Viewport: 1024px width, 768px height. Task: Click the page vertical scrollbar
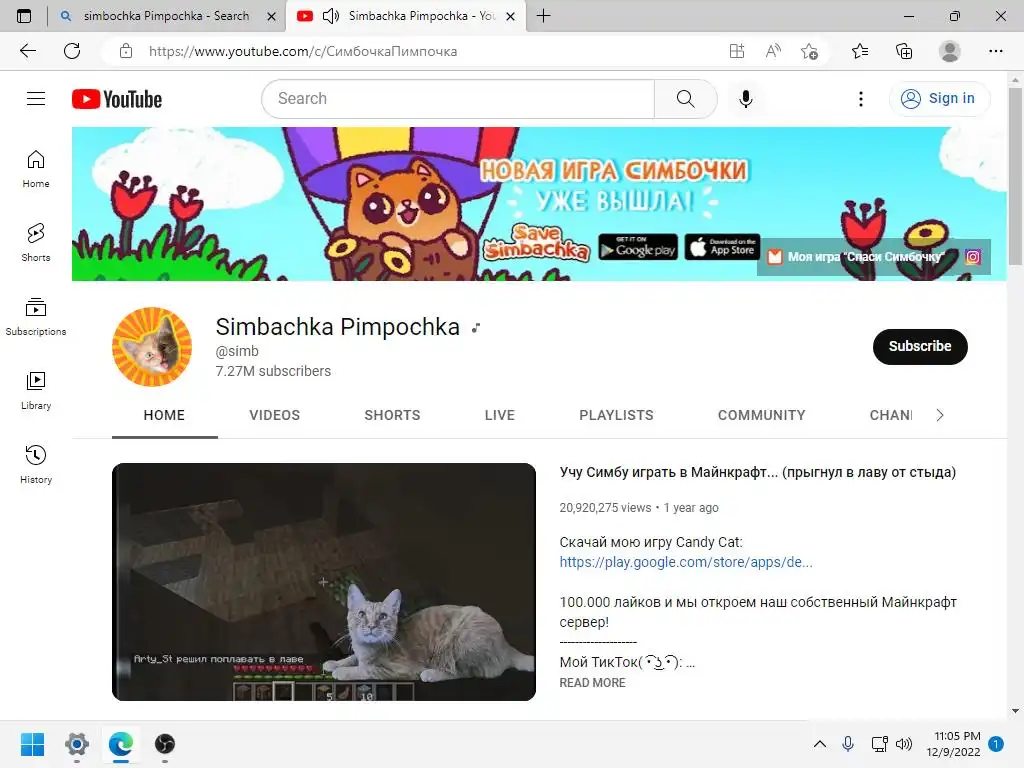[1015, 176]
